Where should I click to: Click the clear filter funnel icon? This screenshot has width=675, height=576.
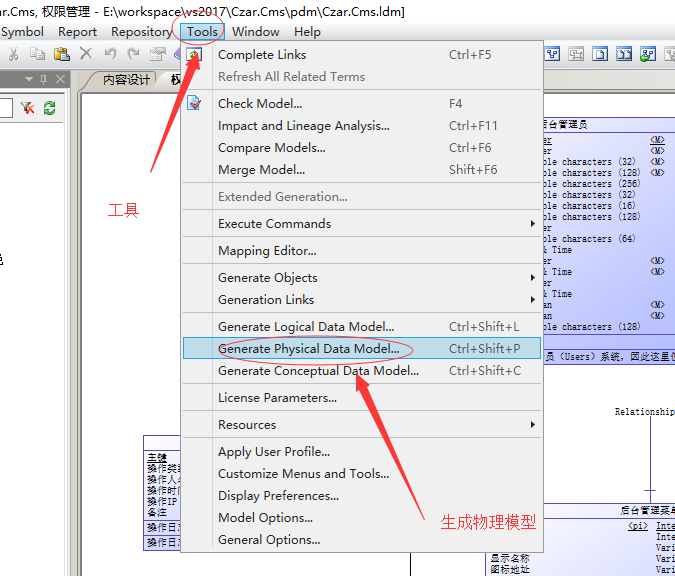coord(27,108)
